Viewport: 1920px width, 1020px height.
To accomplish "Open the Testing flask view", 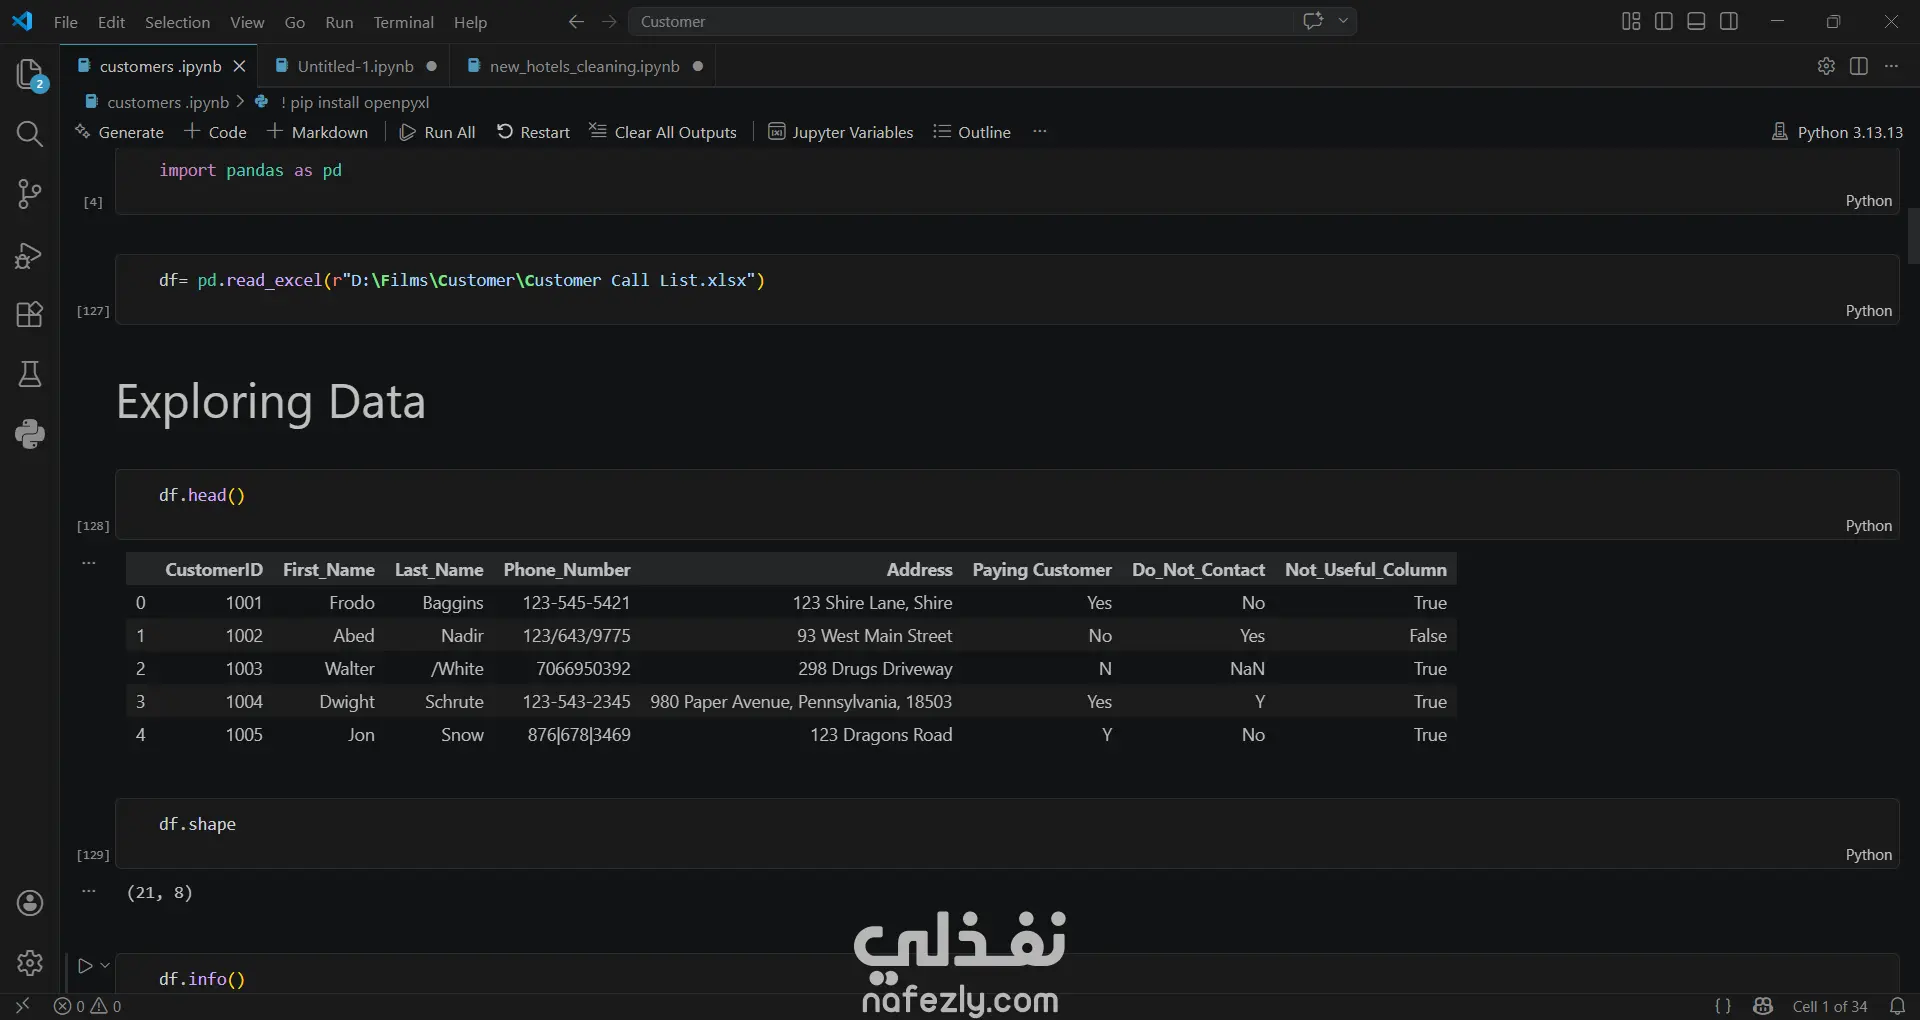I will click(30, 374).
